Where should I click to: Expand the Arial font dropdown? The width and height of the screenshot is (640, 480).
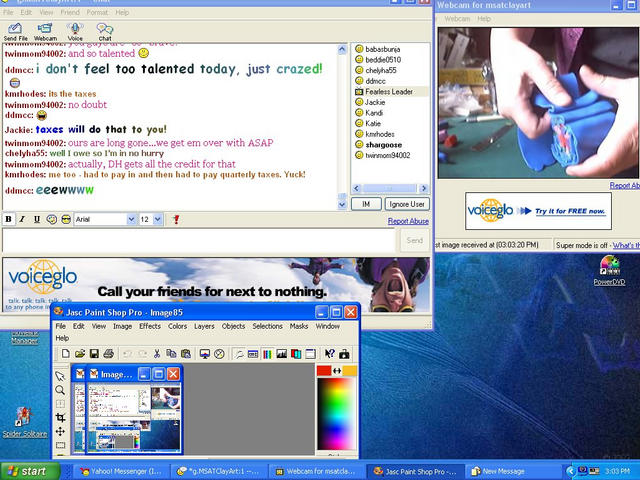(131, 219)
